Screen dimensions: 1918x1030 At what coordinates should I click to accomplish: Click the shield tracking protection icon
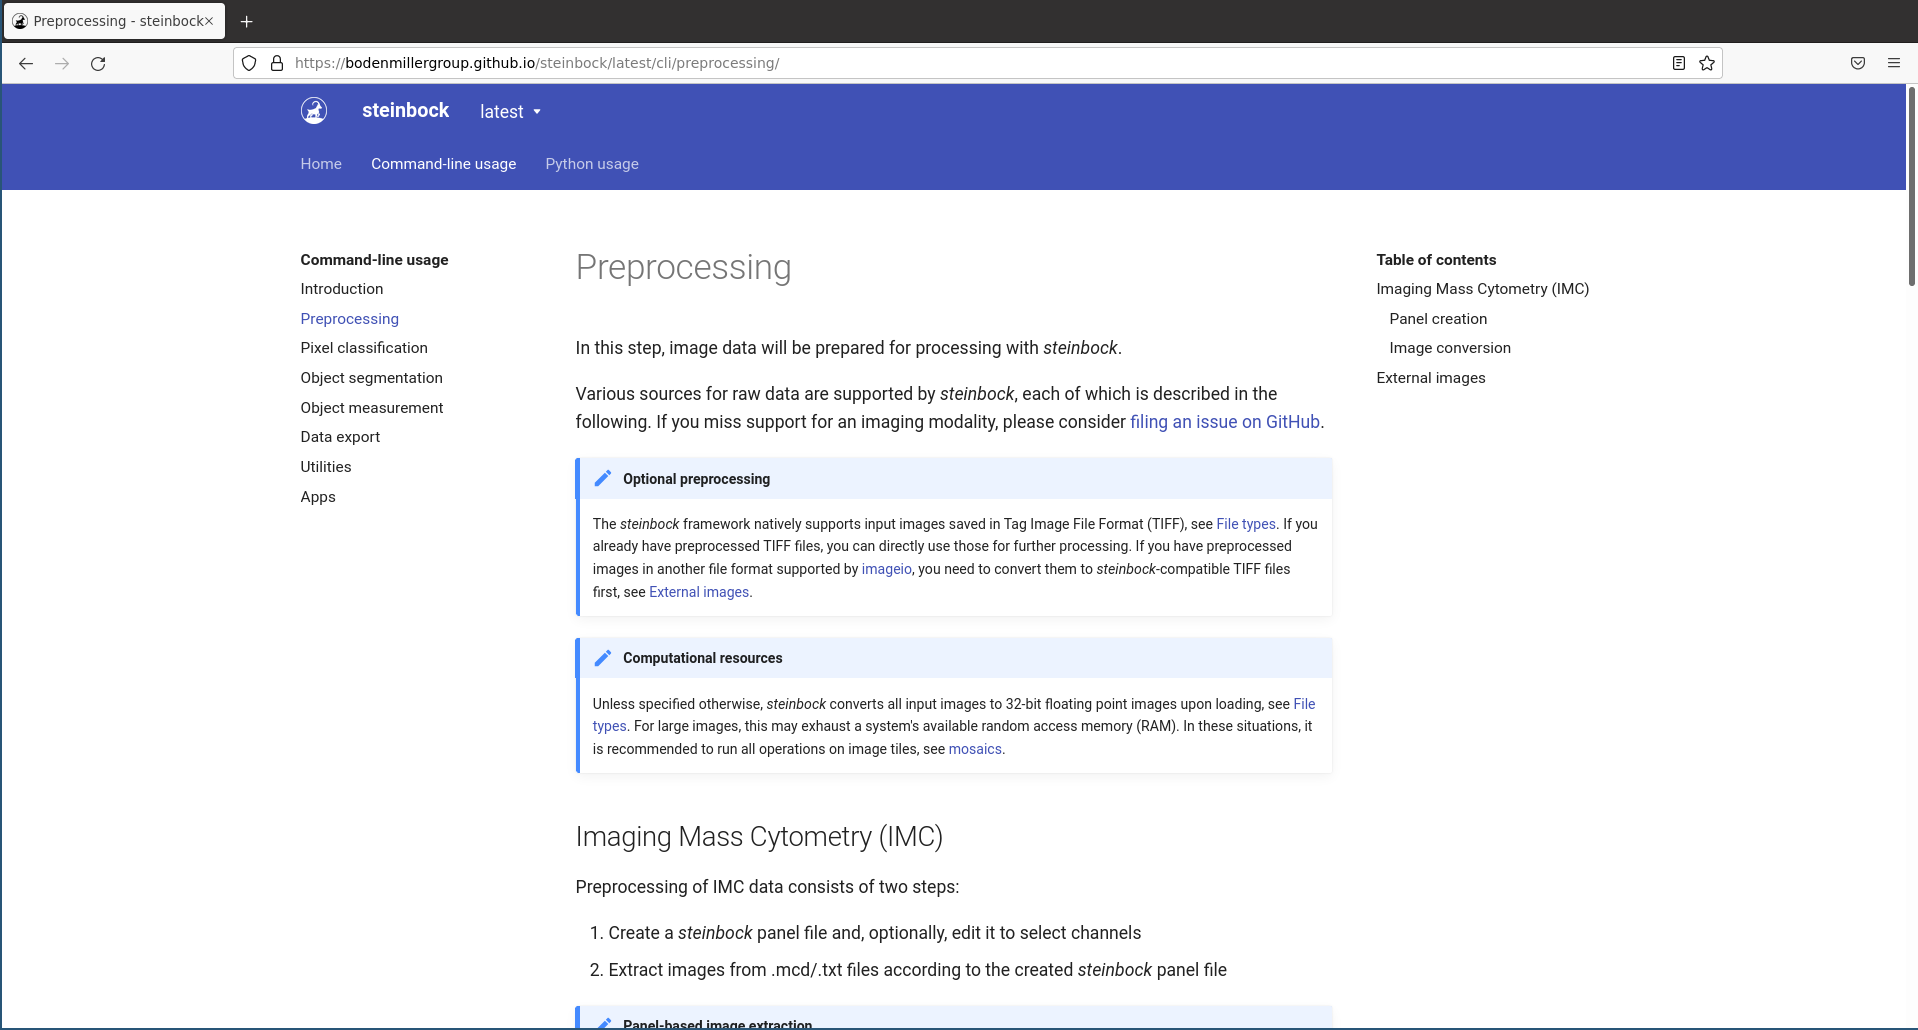(x=248, y=62)
